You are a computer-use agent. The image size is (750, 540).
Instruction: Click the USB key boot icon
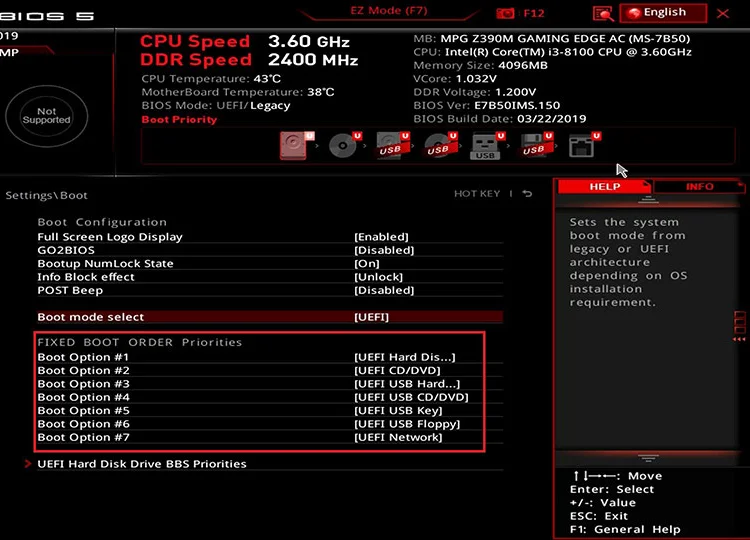click(x=488, y=145)
